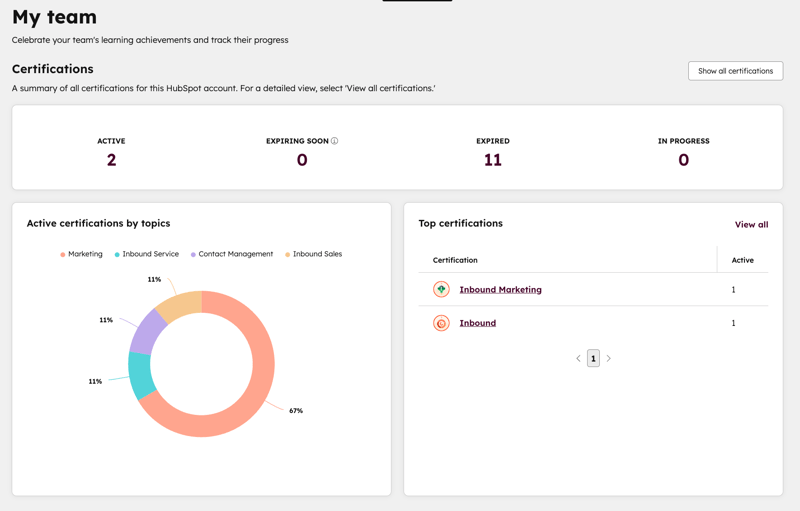800x511 pixels.
Task: Click the Inbound certification badge icon
Action: [x=441, y=323]
